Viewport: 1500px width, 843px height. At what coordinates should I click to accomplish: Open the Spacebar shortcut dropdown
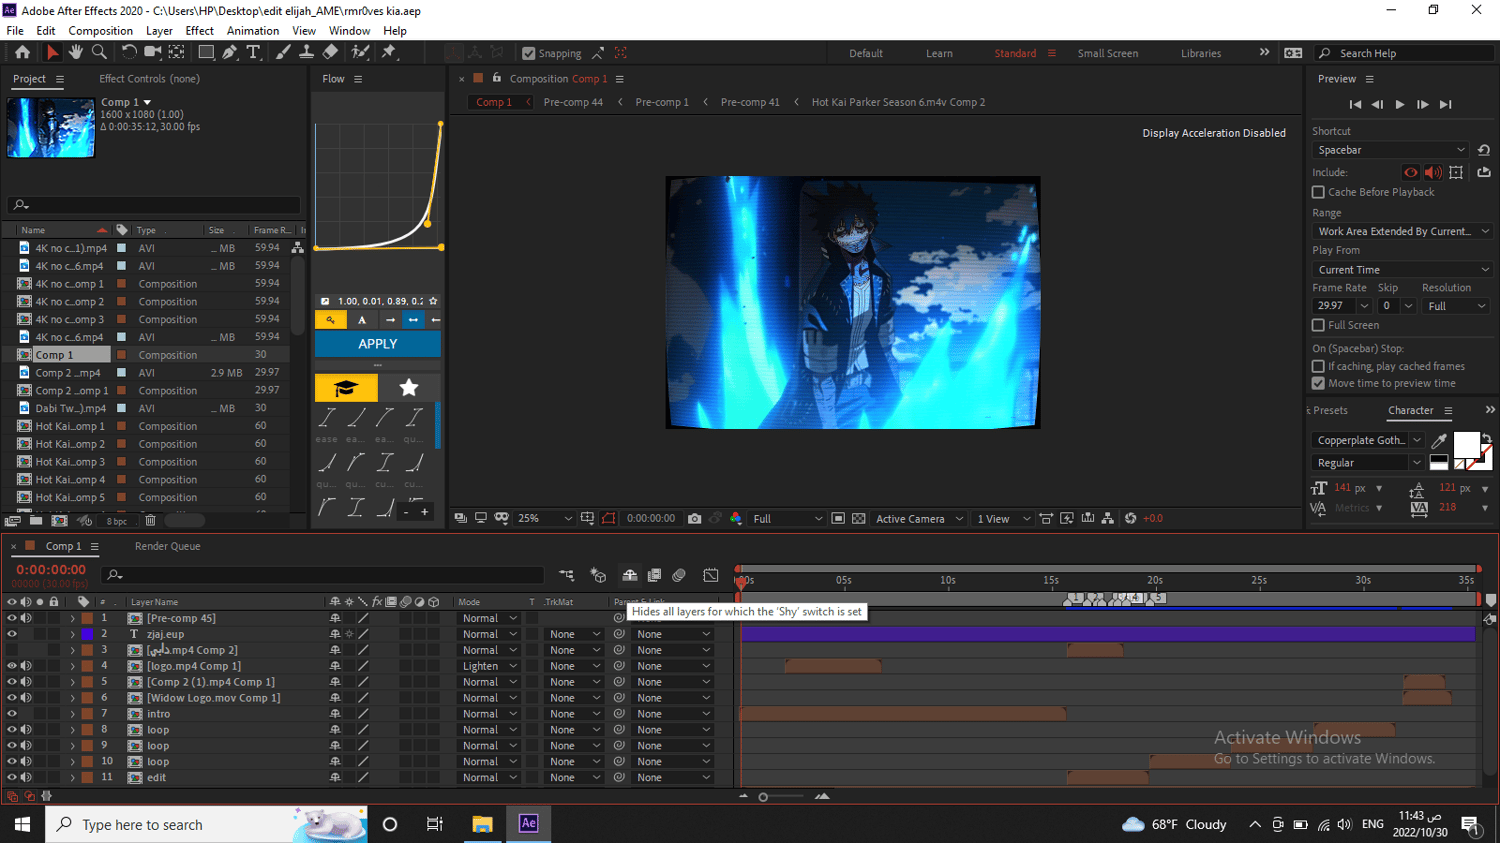1390,150
